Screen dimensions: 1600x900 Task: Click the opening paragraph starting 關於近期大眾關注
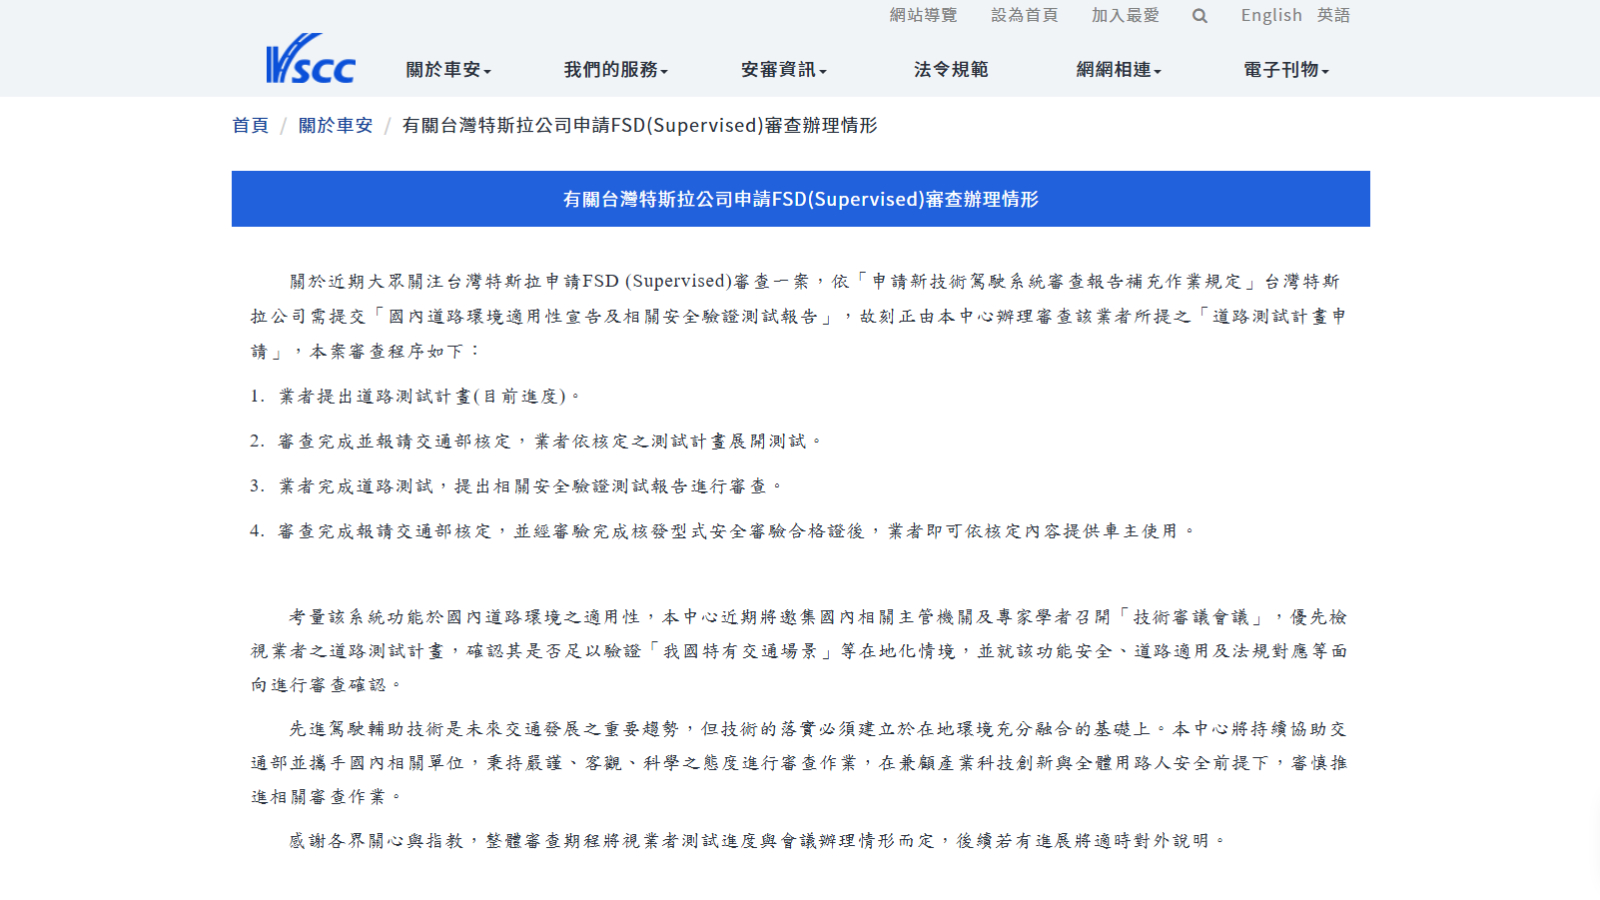799,316
